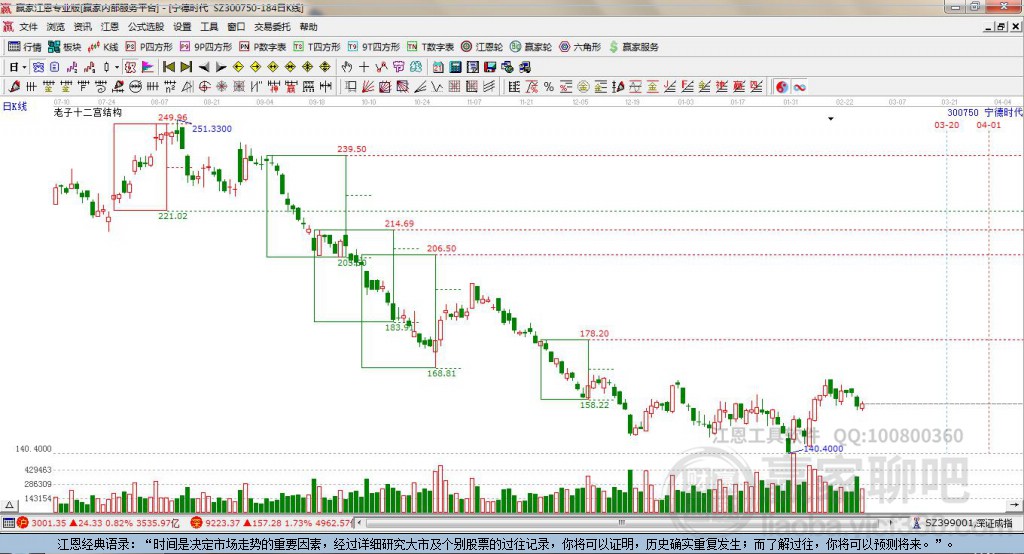Click the yin-yang taiji icon
Screen dimensions: 1024x554
[782, 86]
